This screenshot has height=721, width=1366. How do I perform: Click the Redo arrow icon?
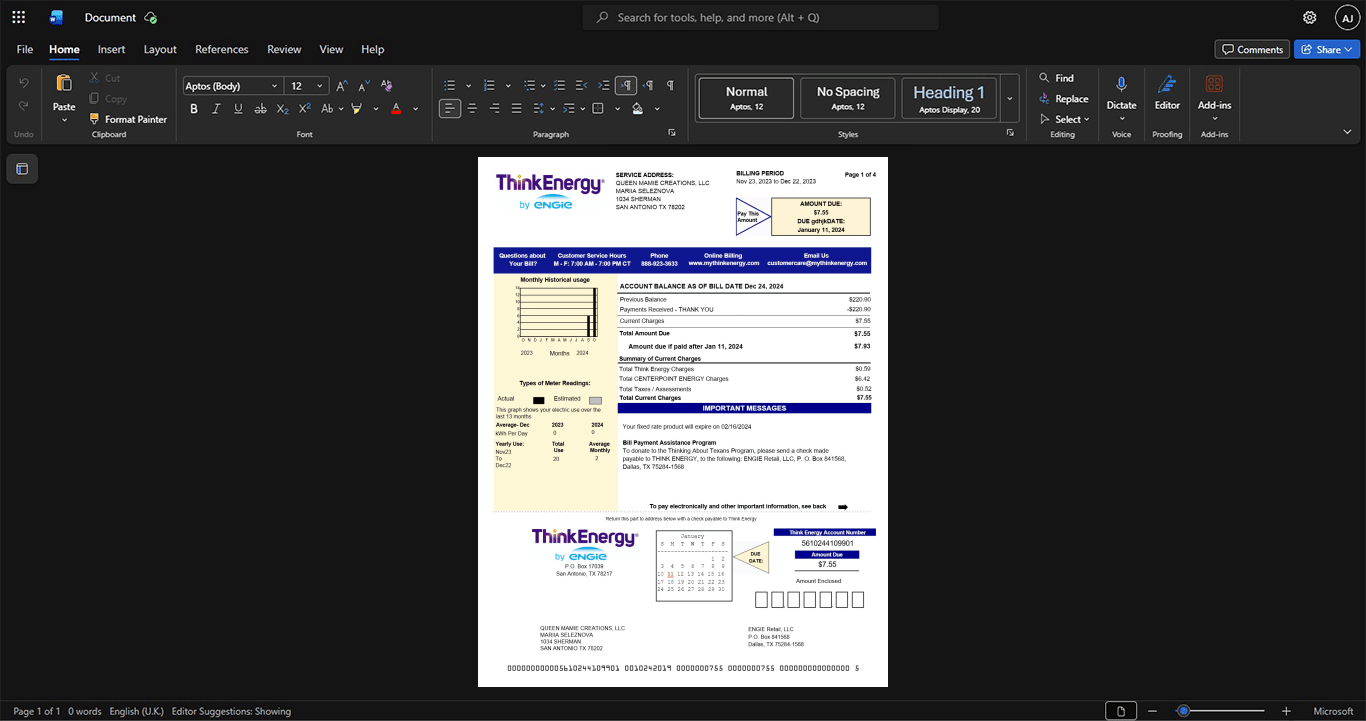click(24, 106)
